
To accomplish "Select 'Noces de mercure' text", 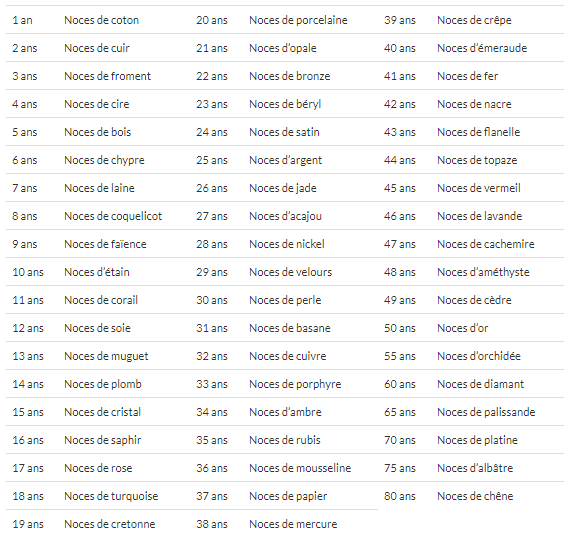I will [x=293, y=524].
